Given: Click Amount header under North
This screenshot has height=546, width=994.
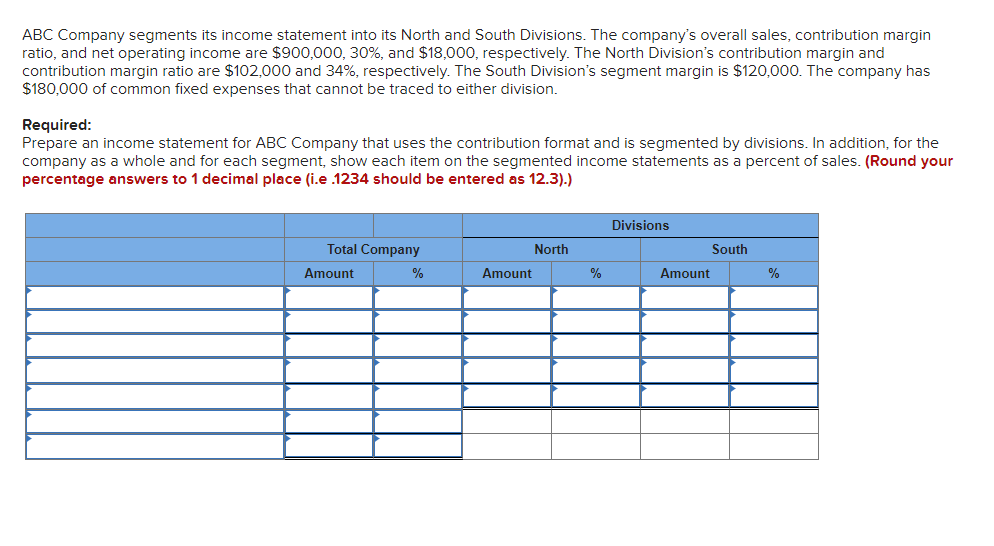Looking at the screenshot, I should click(507, 273).
